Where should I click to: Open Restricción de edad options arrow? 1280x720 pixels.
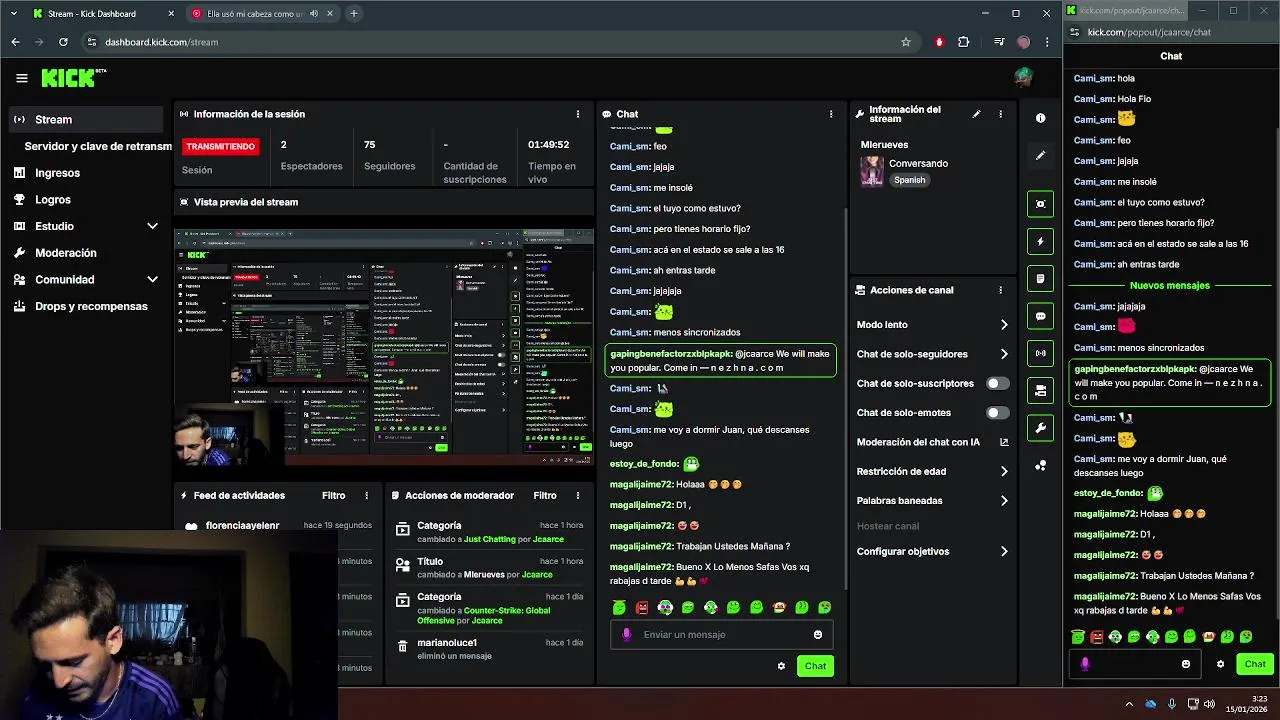(x=1004, y=471)
